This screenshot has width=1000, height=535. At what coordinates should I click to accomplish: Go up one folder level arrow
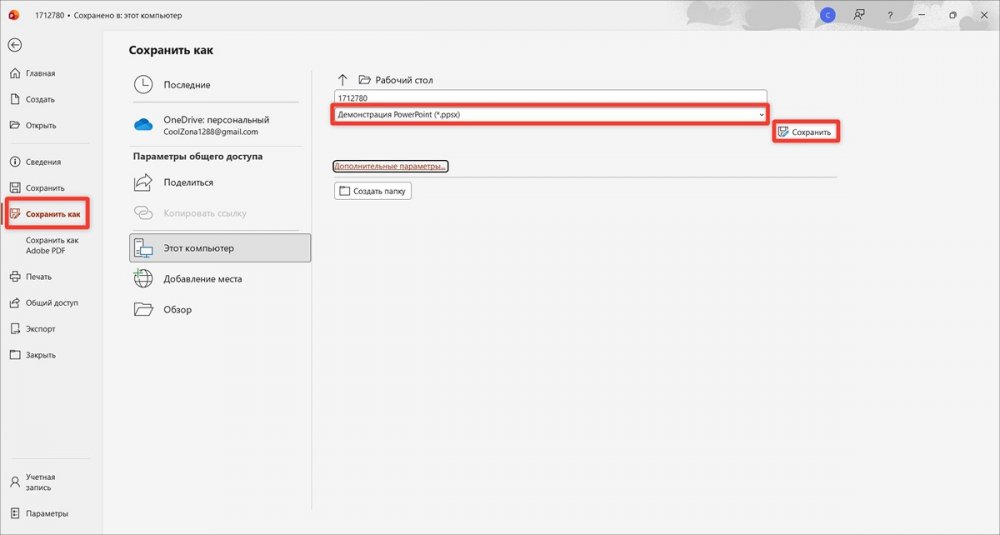coord(343,80)
